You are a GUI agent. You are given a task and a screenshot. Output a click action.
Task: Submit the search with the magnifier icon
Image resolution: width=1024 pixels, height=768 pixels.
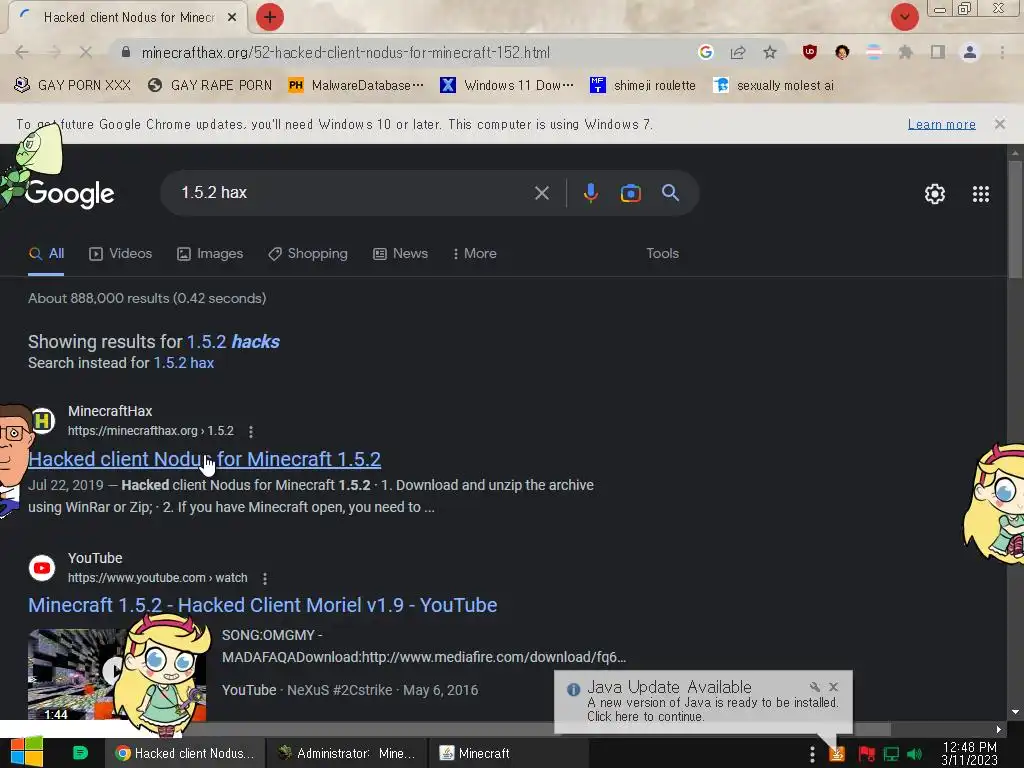tap(670, 193)
